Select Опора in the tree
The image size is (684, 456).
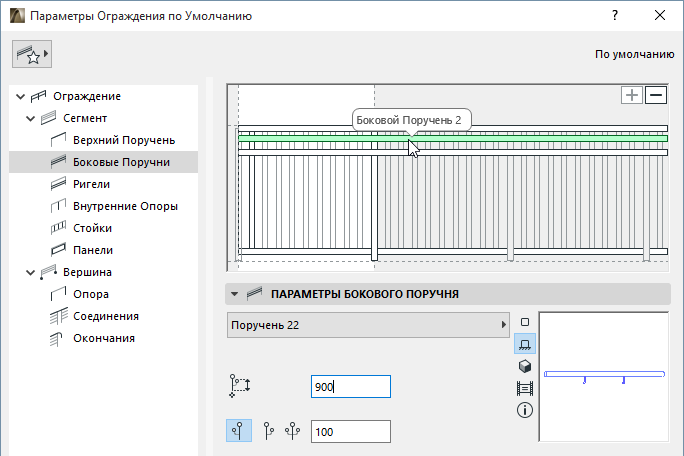click(91, 294)
